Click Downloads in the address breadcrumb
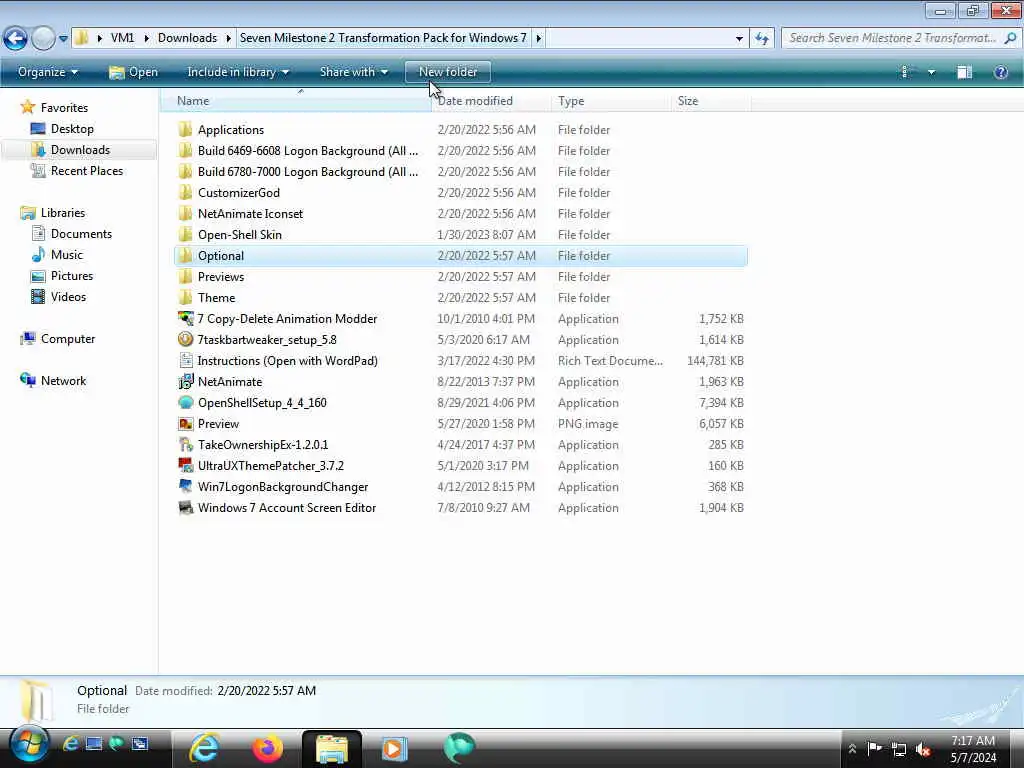This screenshot has width=1024, height=768. (x=187, y=38)
